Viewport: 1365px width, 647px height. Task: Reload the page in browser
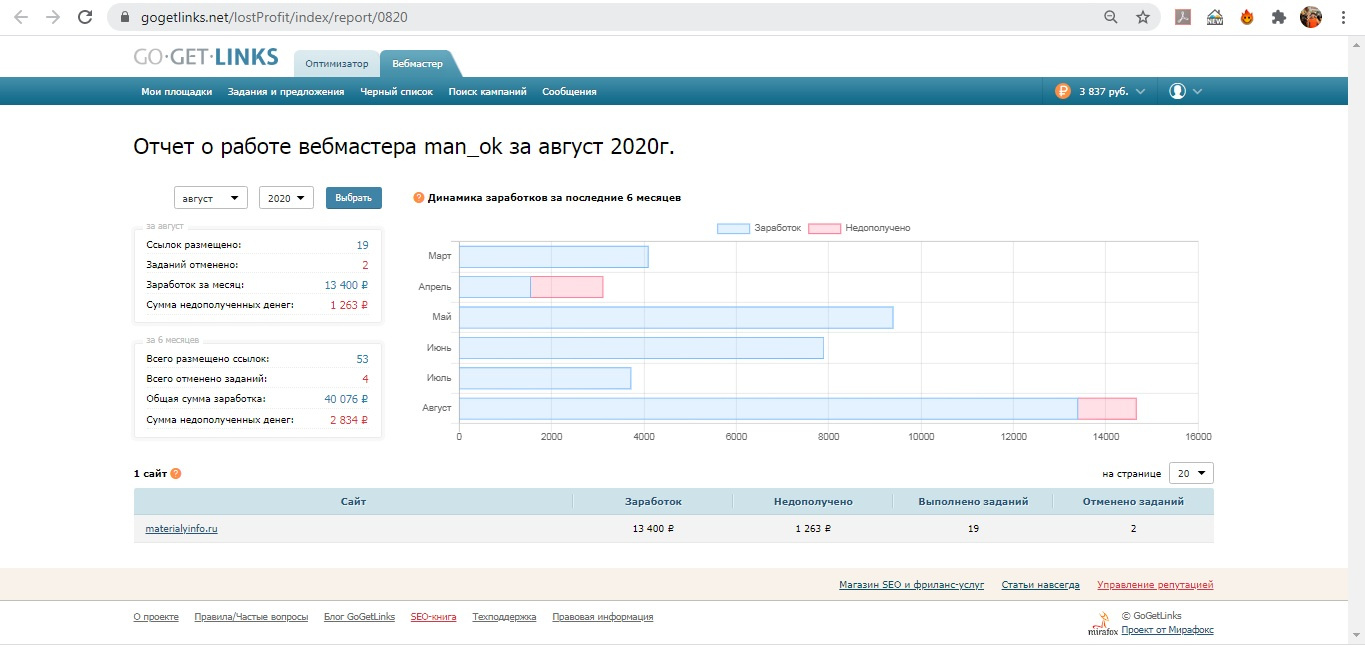(86, 17)
